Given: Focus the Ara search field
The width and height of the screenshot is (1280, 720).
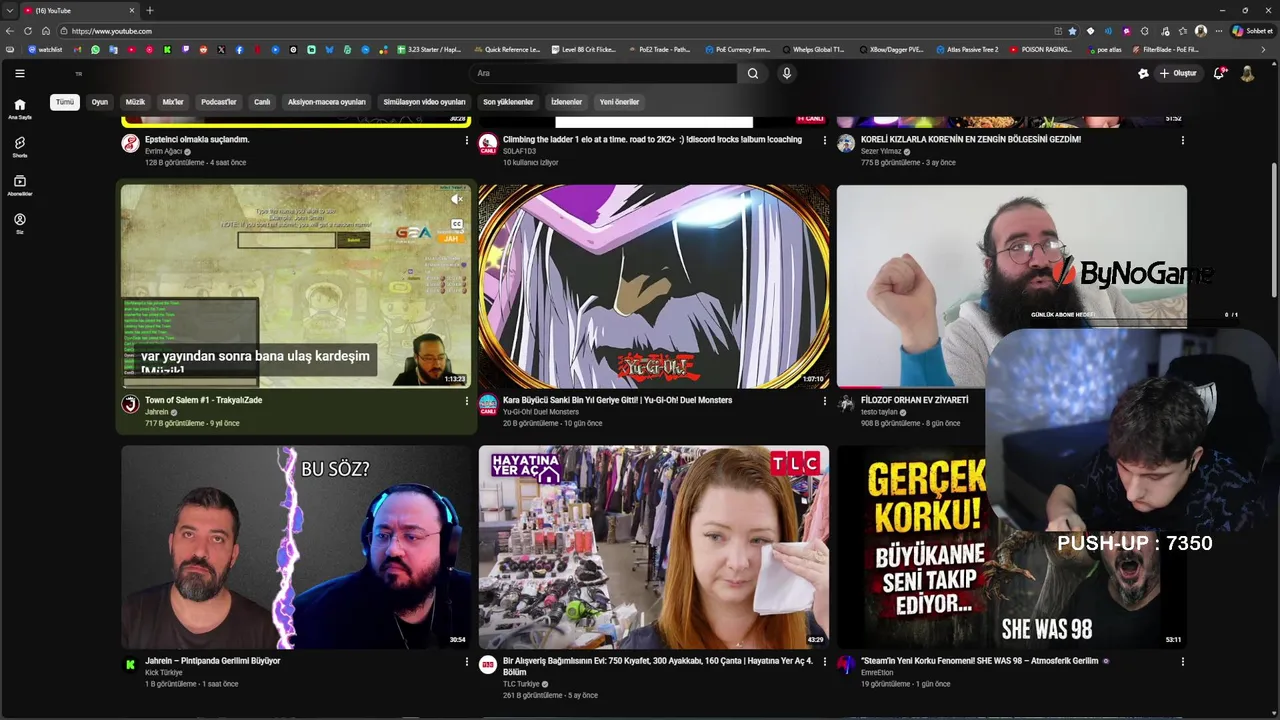Looking at the screenshot, I should point(603,73).
